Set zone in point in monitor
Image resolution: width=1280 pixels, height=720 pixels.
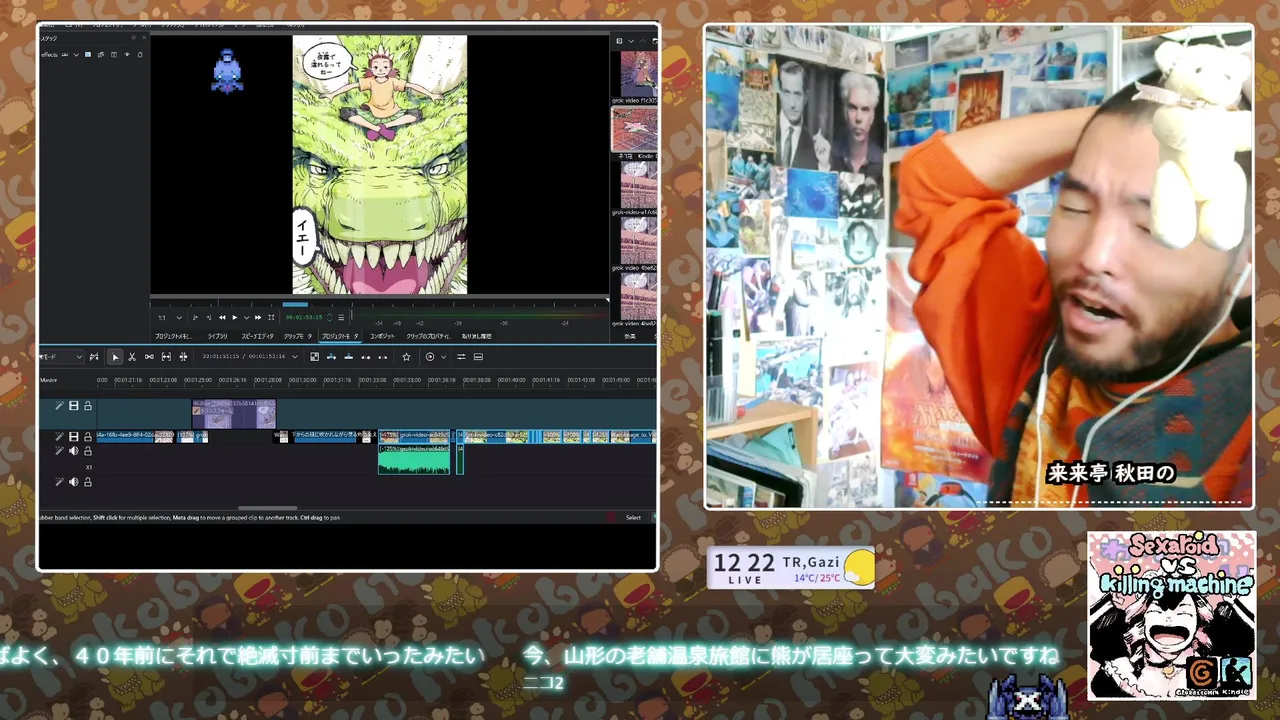(195, 317)
